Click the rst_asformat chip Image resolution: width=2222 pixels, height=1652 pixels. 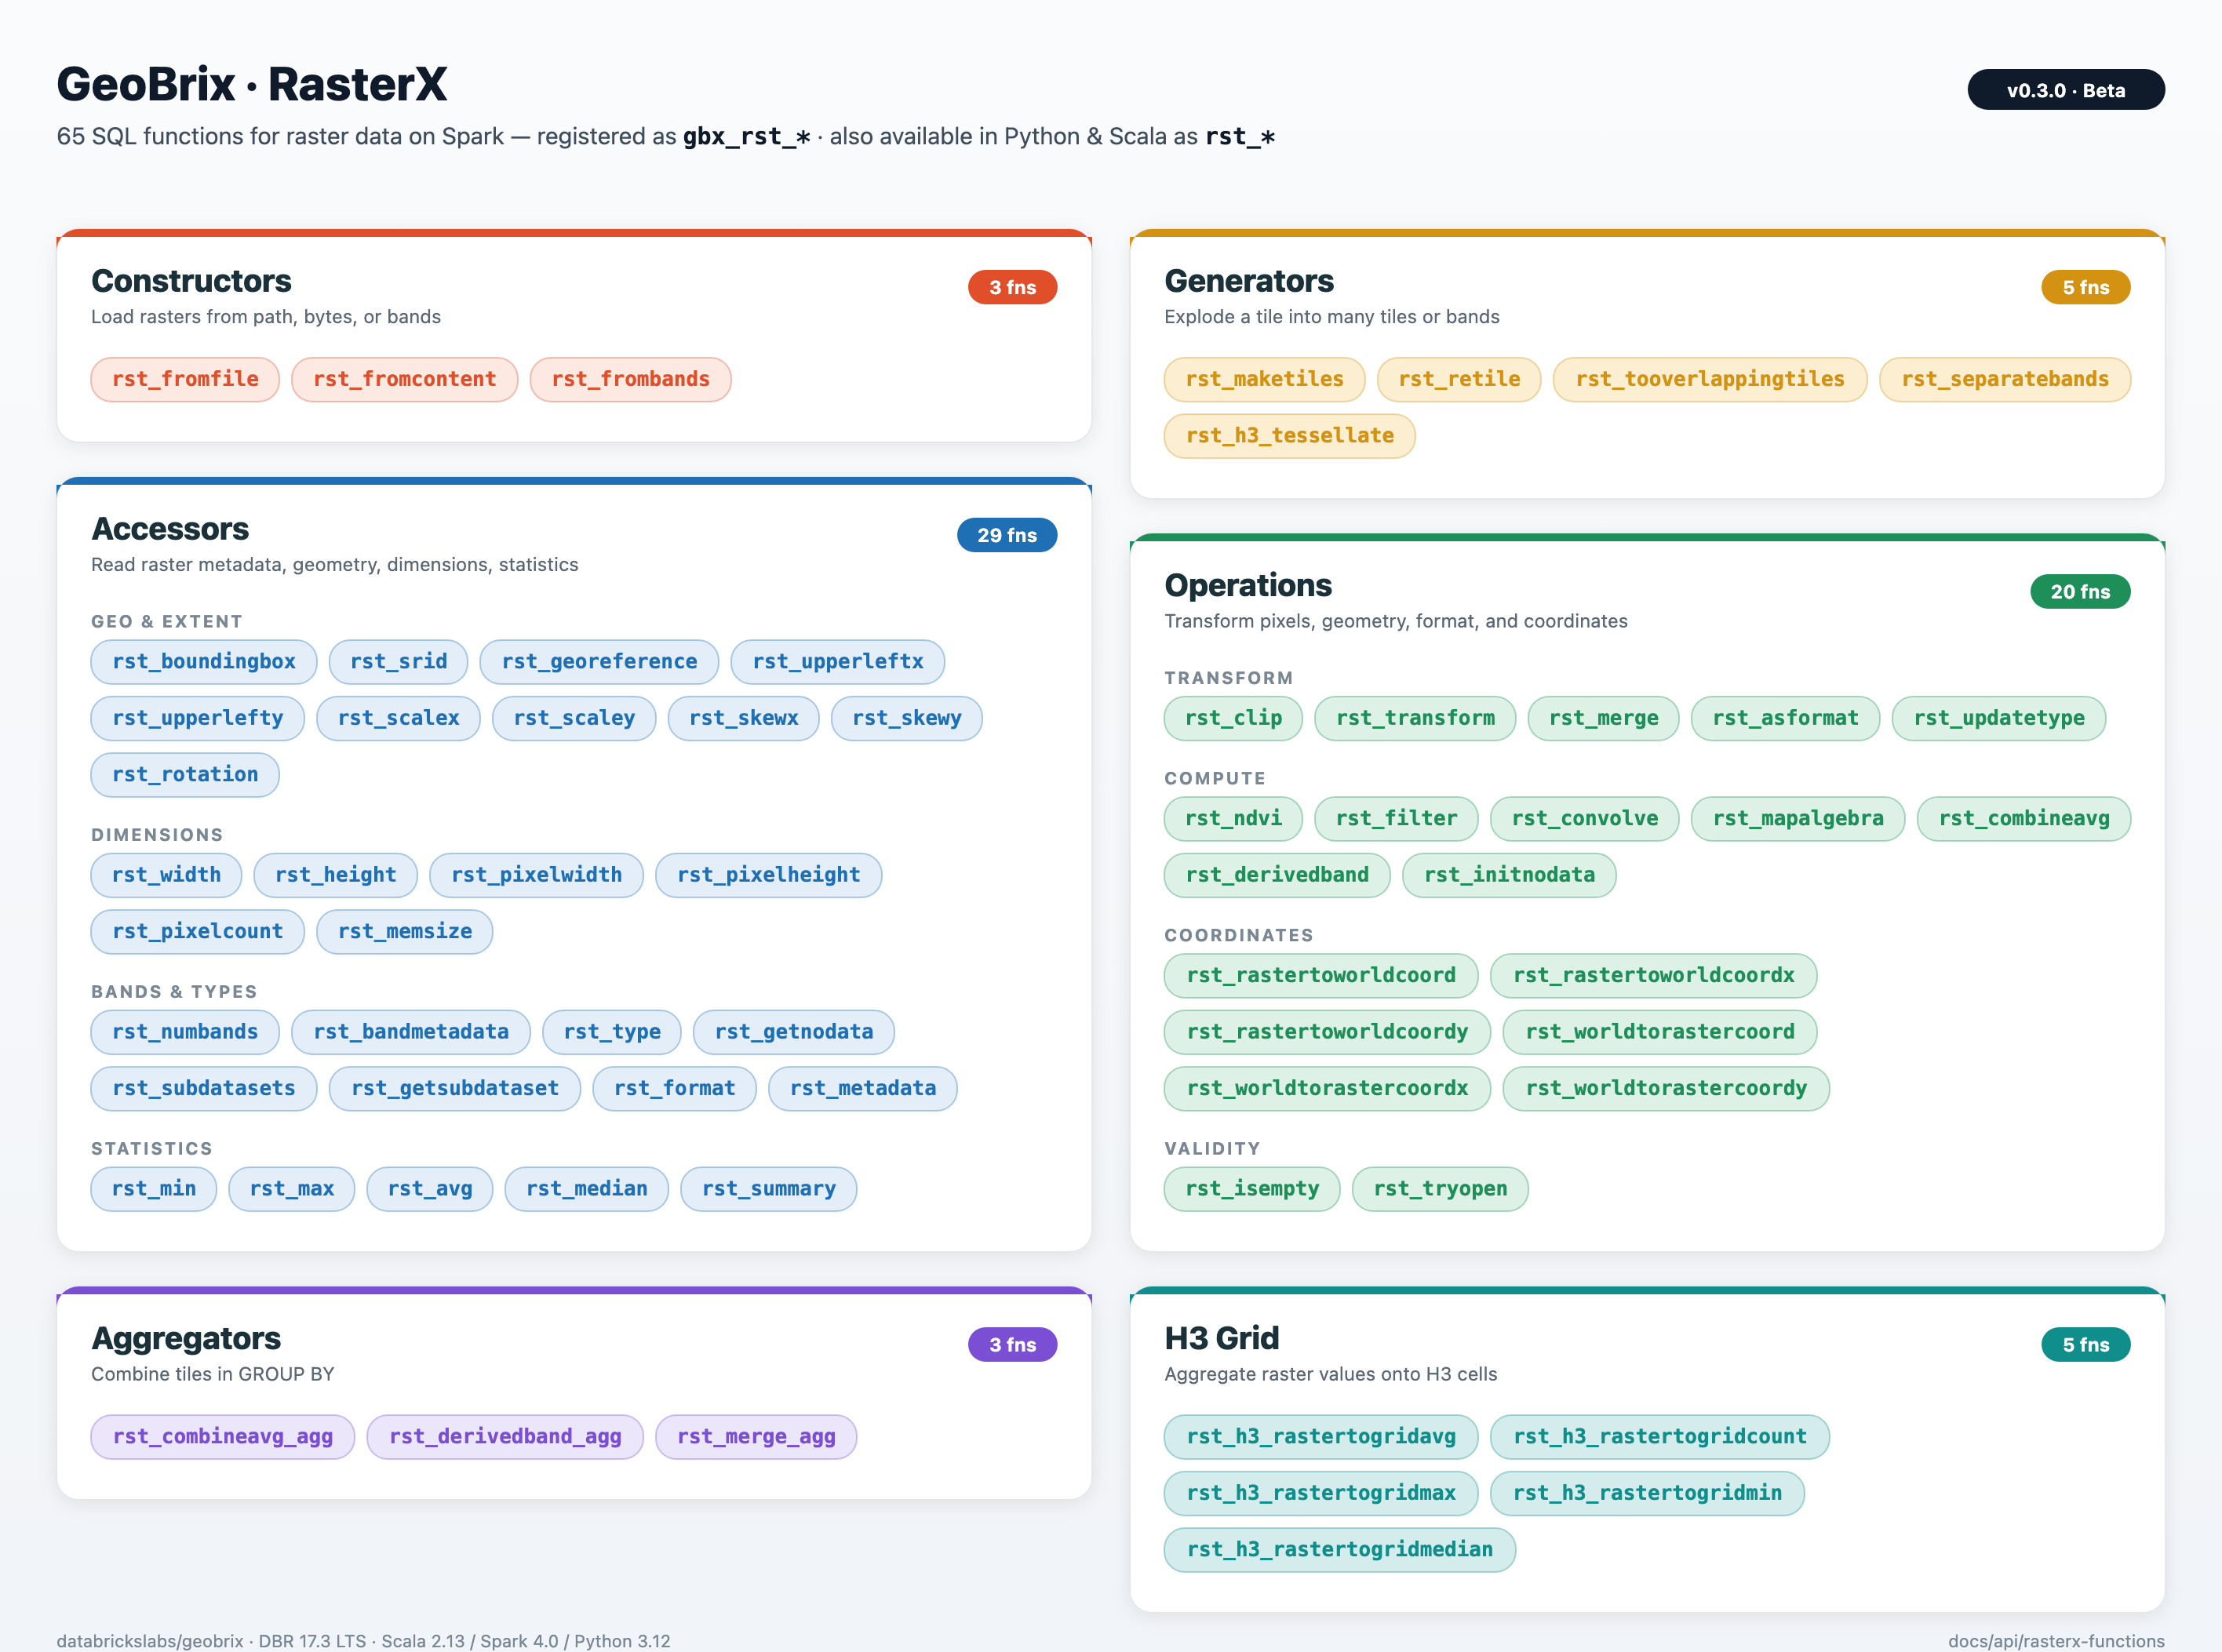coord(1786,718)
